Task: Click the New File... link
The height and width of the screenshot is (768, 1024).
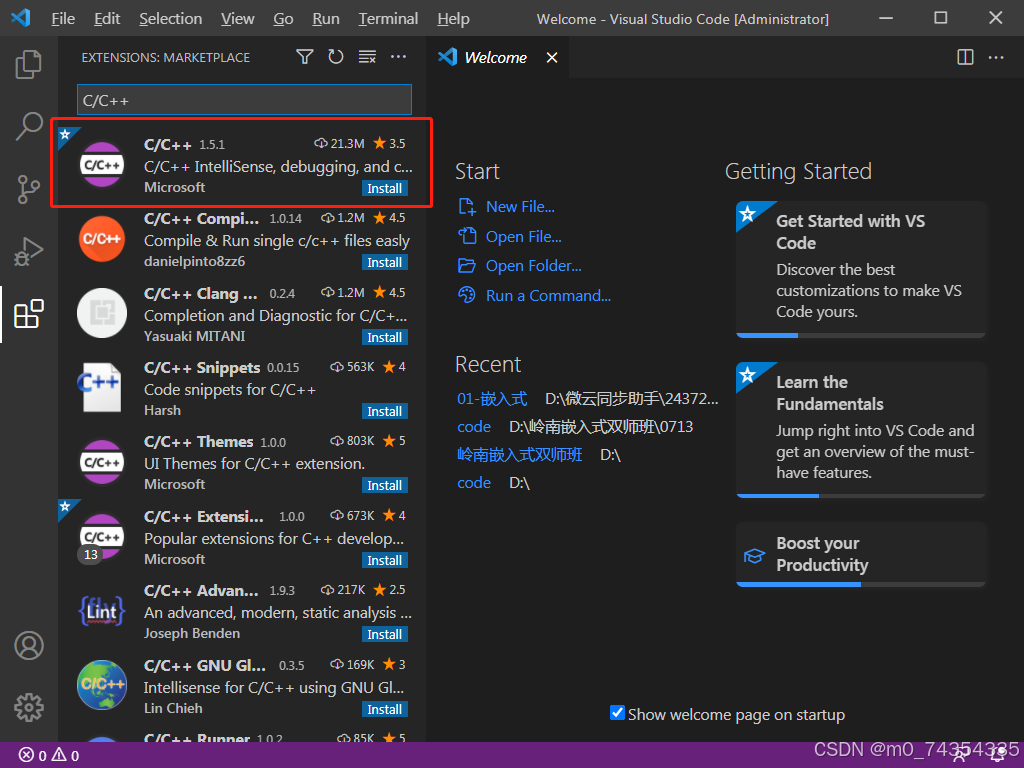Action: pos(520,206)
